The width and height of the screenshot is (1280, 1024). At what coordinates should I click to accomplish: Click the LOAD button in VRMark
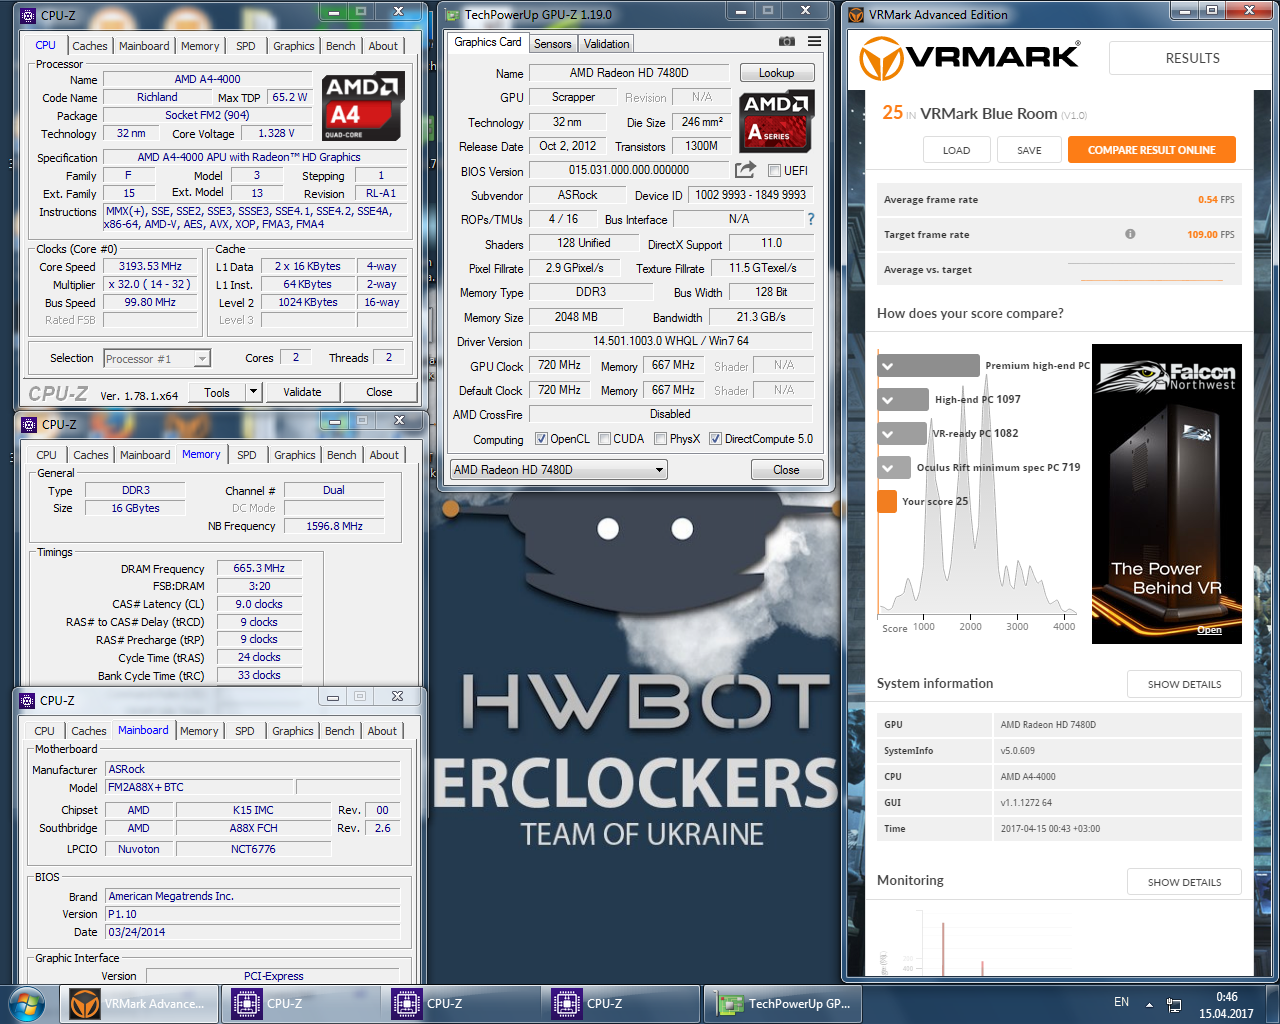957,150
